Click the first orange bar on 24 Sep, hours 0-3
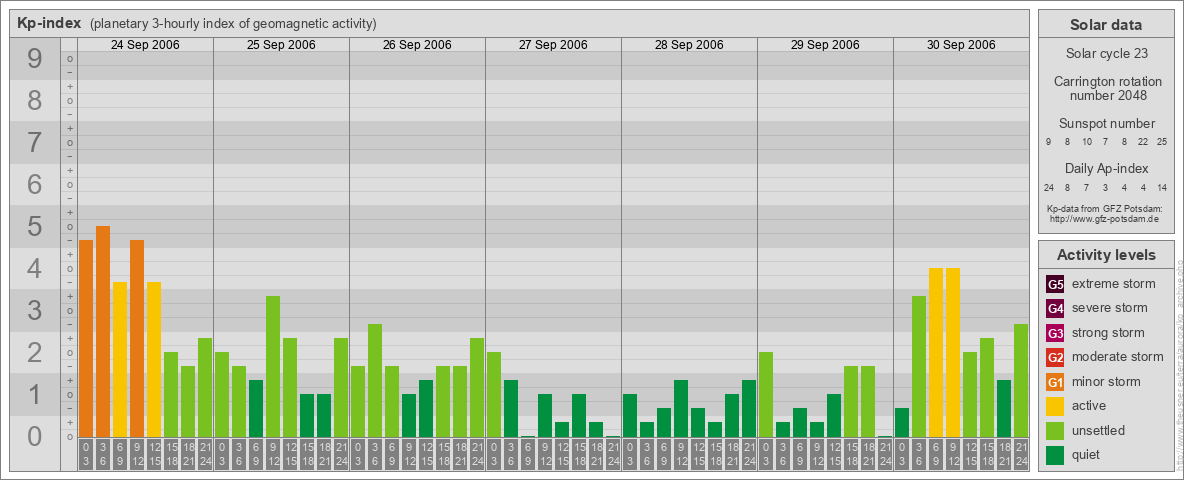This screenshot has height=480, width=1184. (86, 338)
